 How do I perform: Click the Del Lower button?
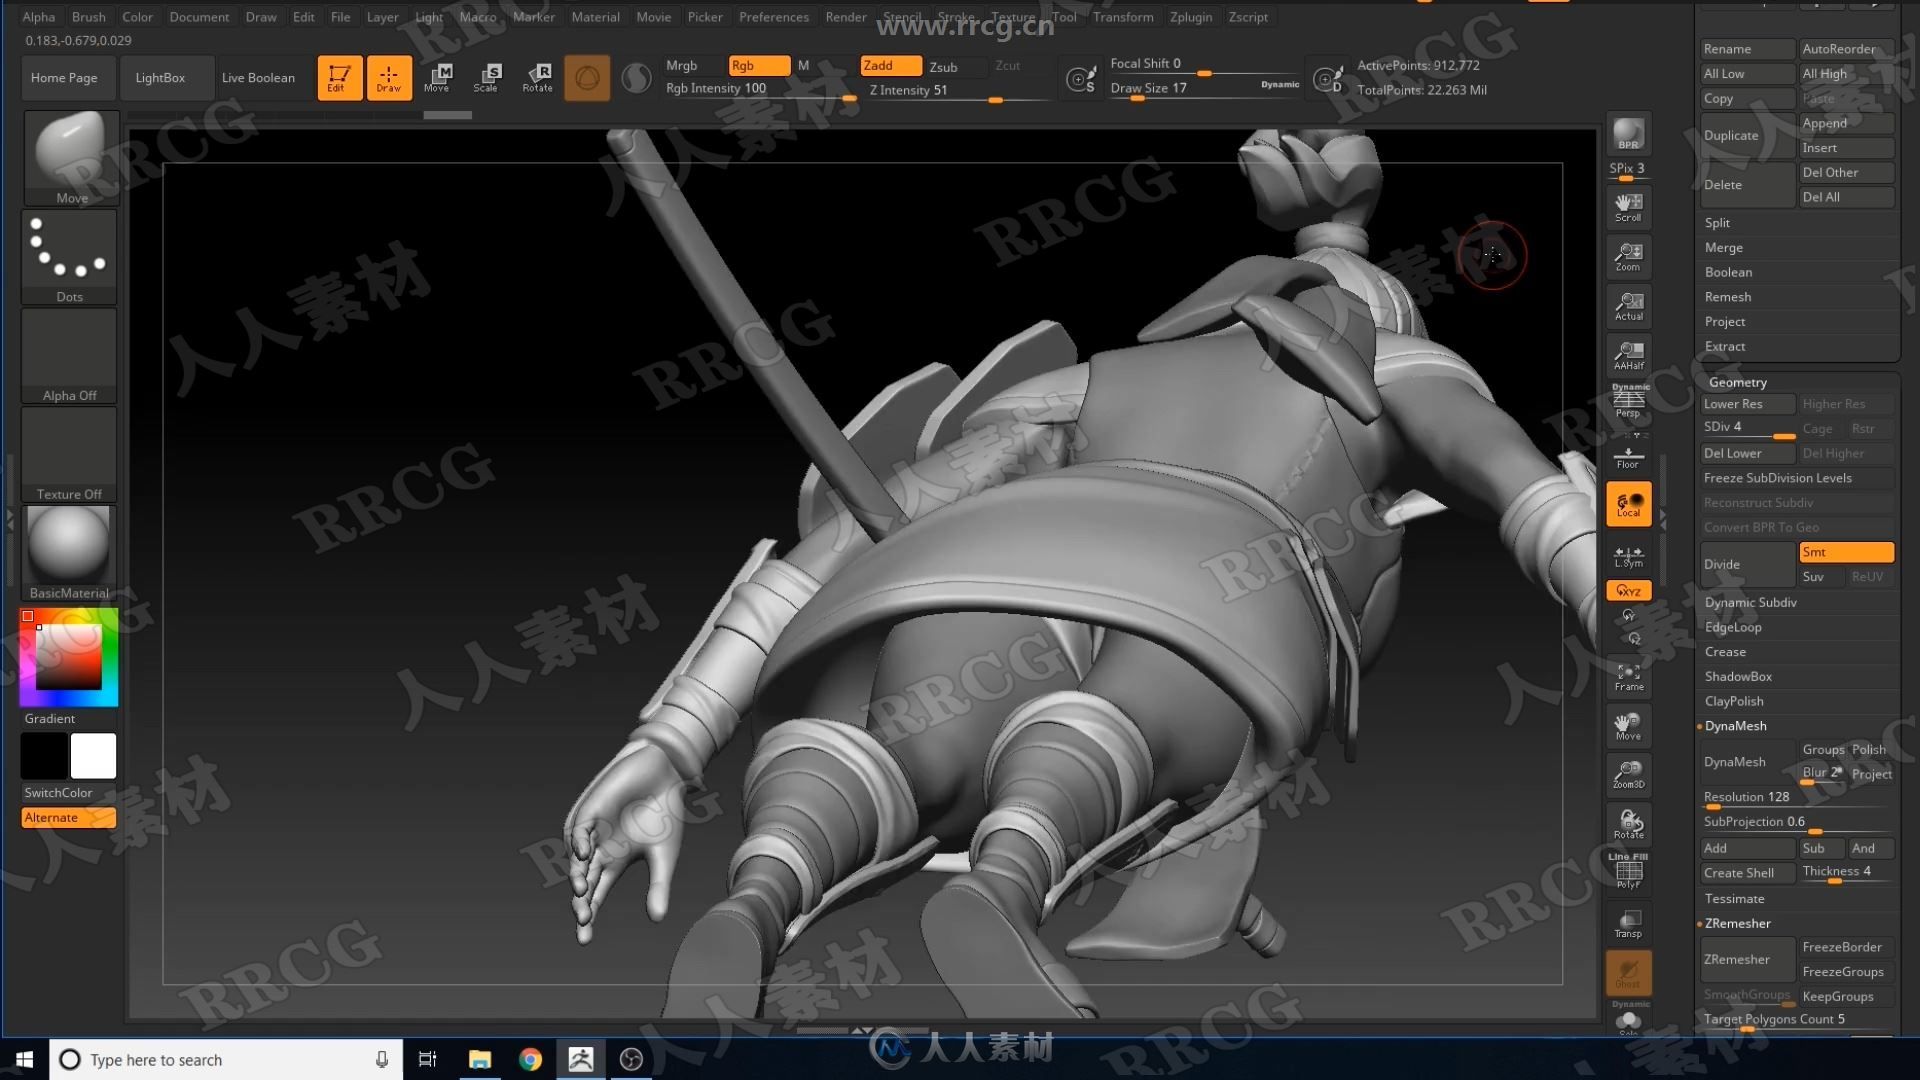pyautogui.click(x=1746, y=453)
